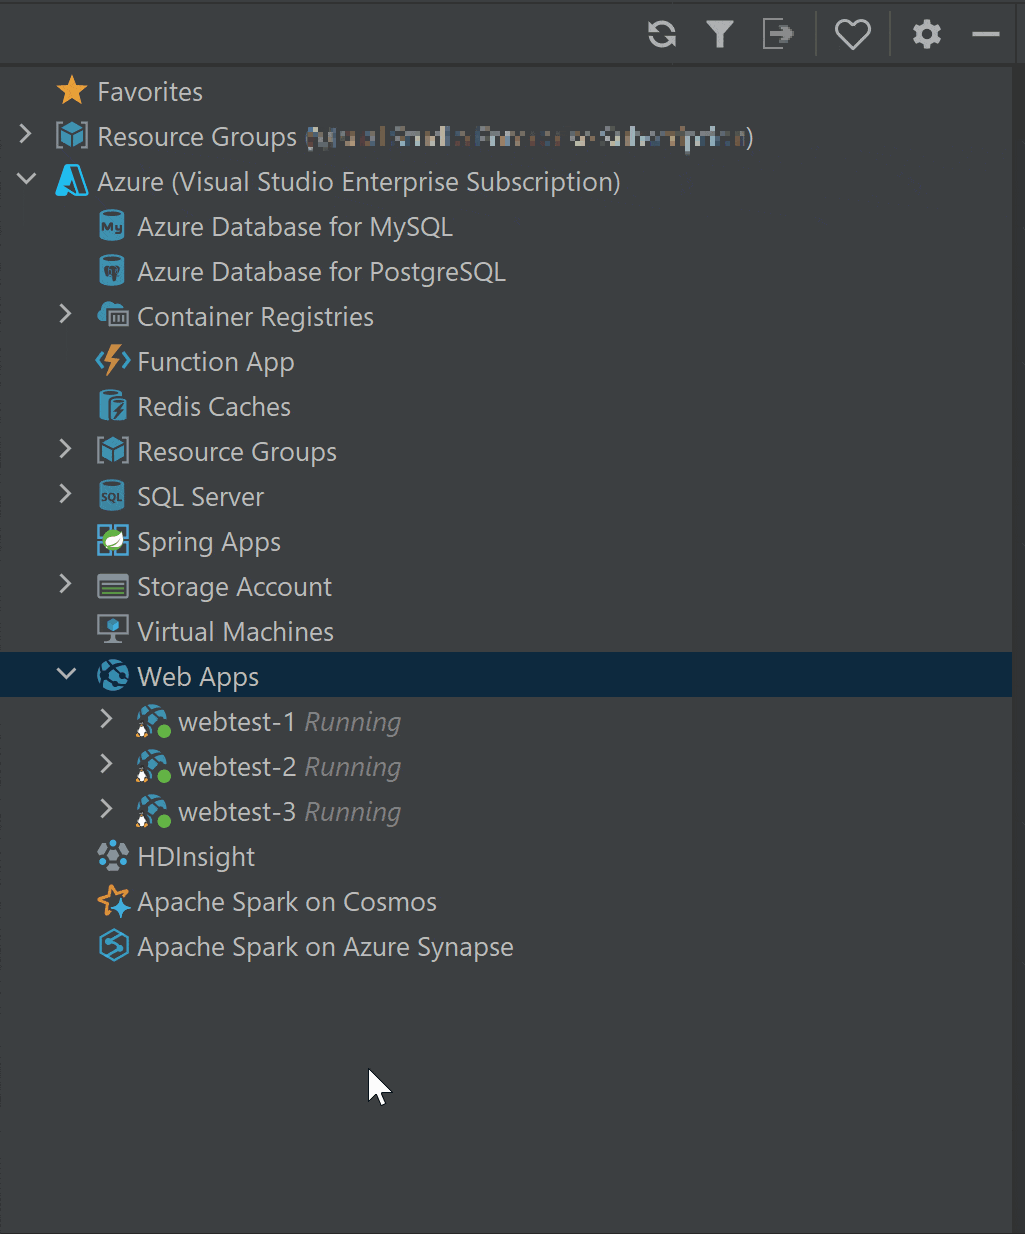
Task: Click the webtest-1 app icon
Action: pyautogui.click(x=153, y=721)
